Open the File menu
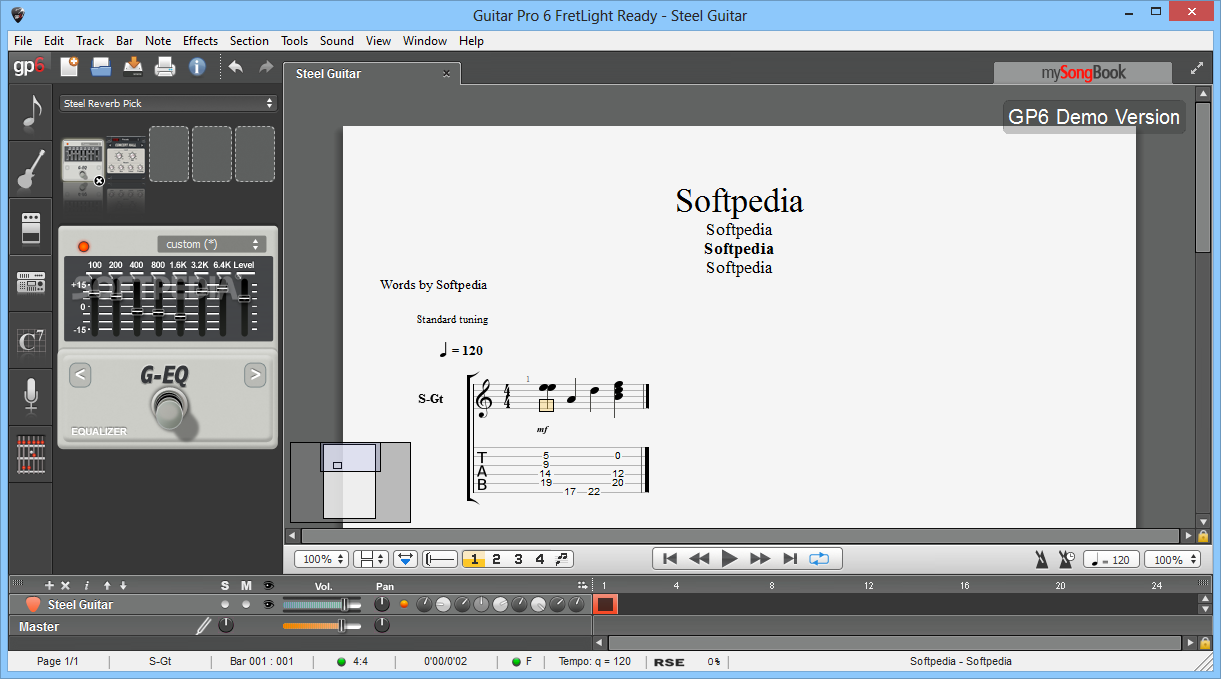Viewport: 1221px width, 679px height. pyautogui.click(x=23, y=41)
